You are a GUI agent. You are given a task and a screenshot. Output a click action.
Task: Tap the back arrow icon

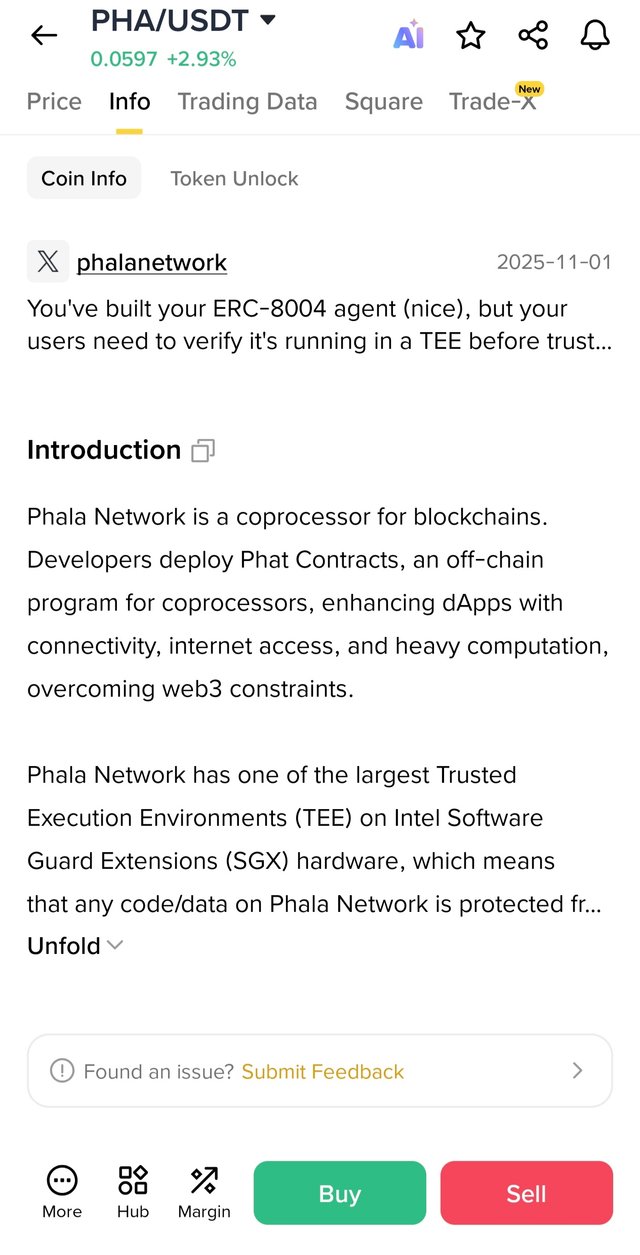(x=44, y=36)
